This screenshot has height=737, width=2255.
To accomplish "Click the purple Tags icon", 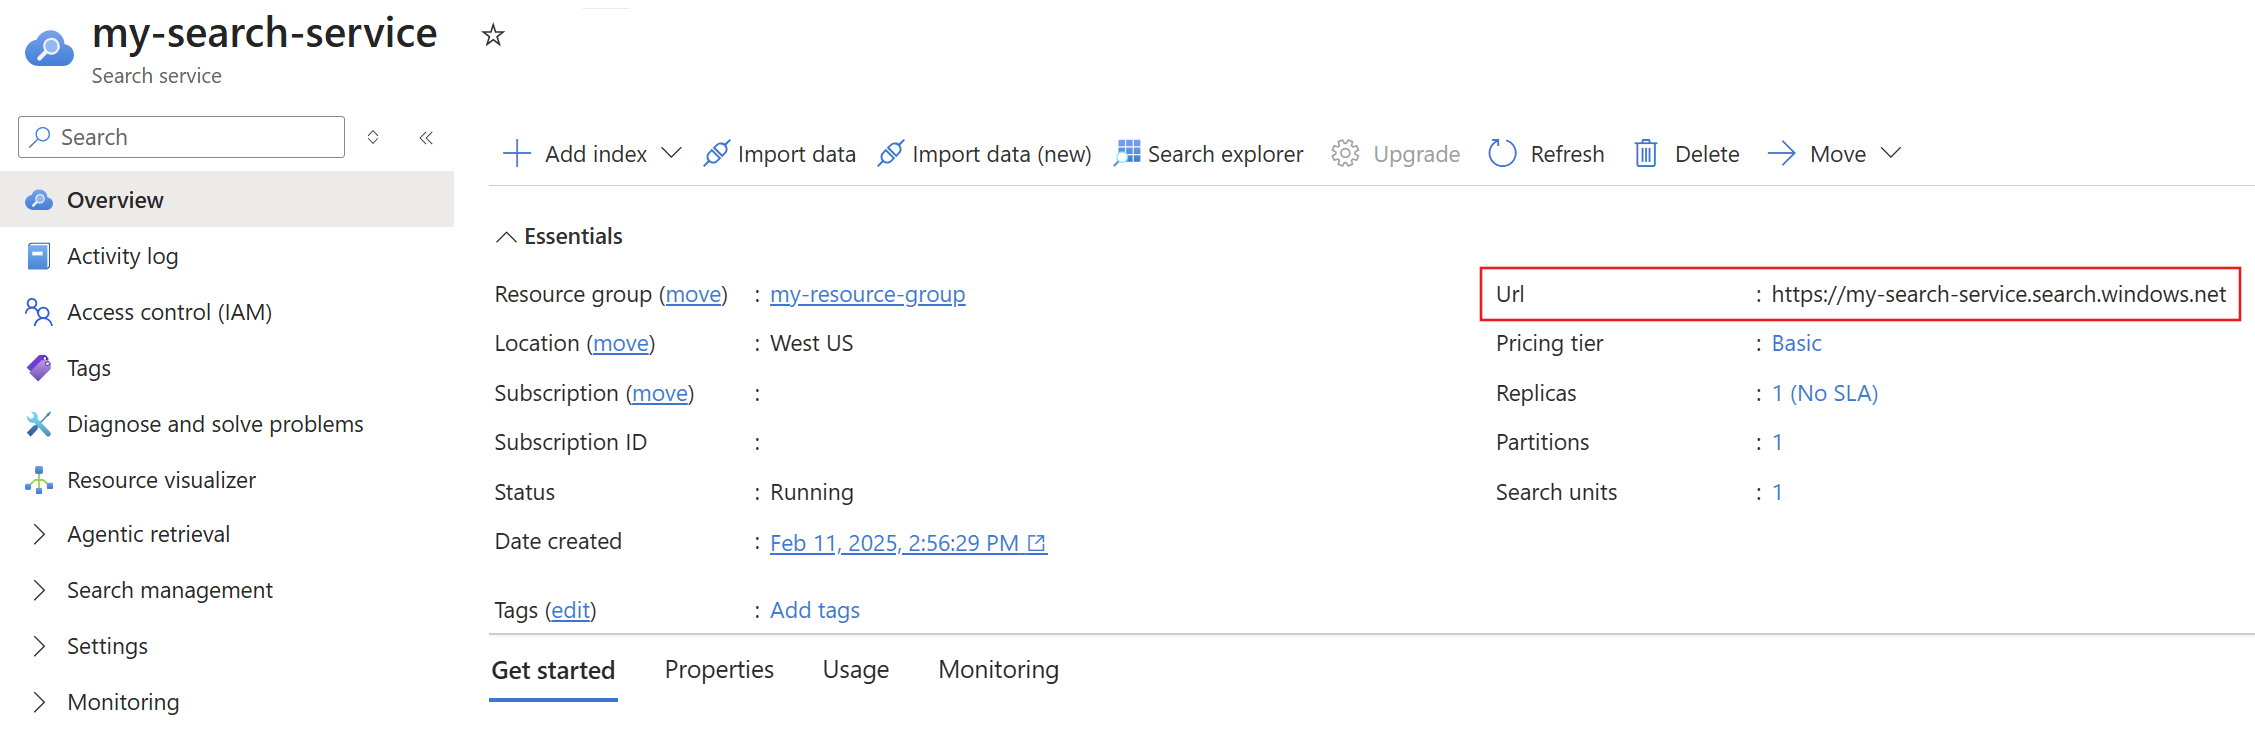I will pyautogui.click(x=39, y=368).
